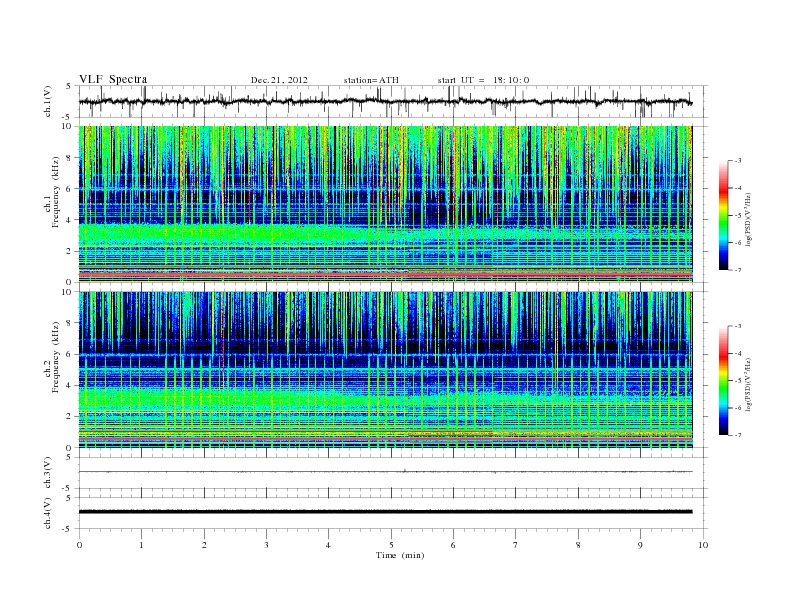Image resolution: width=792 pixels, height=612 pixels.
Task: Click the "-7" tick on ch.2 colorbar
Action: 738,435
